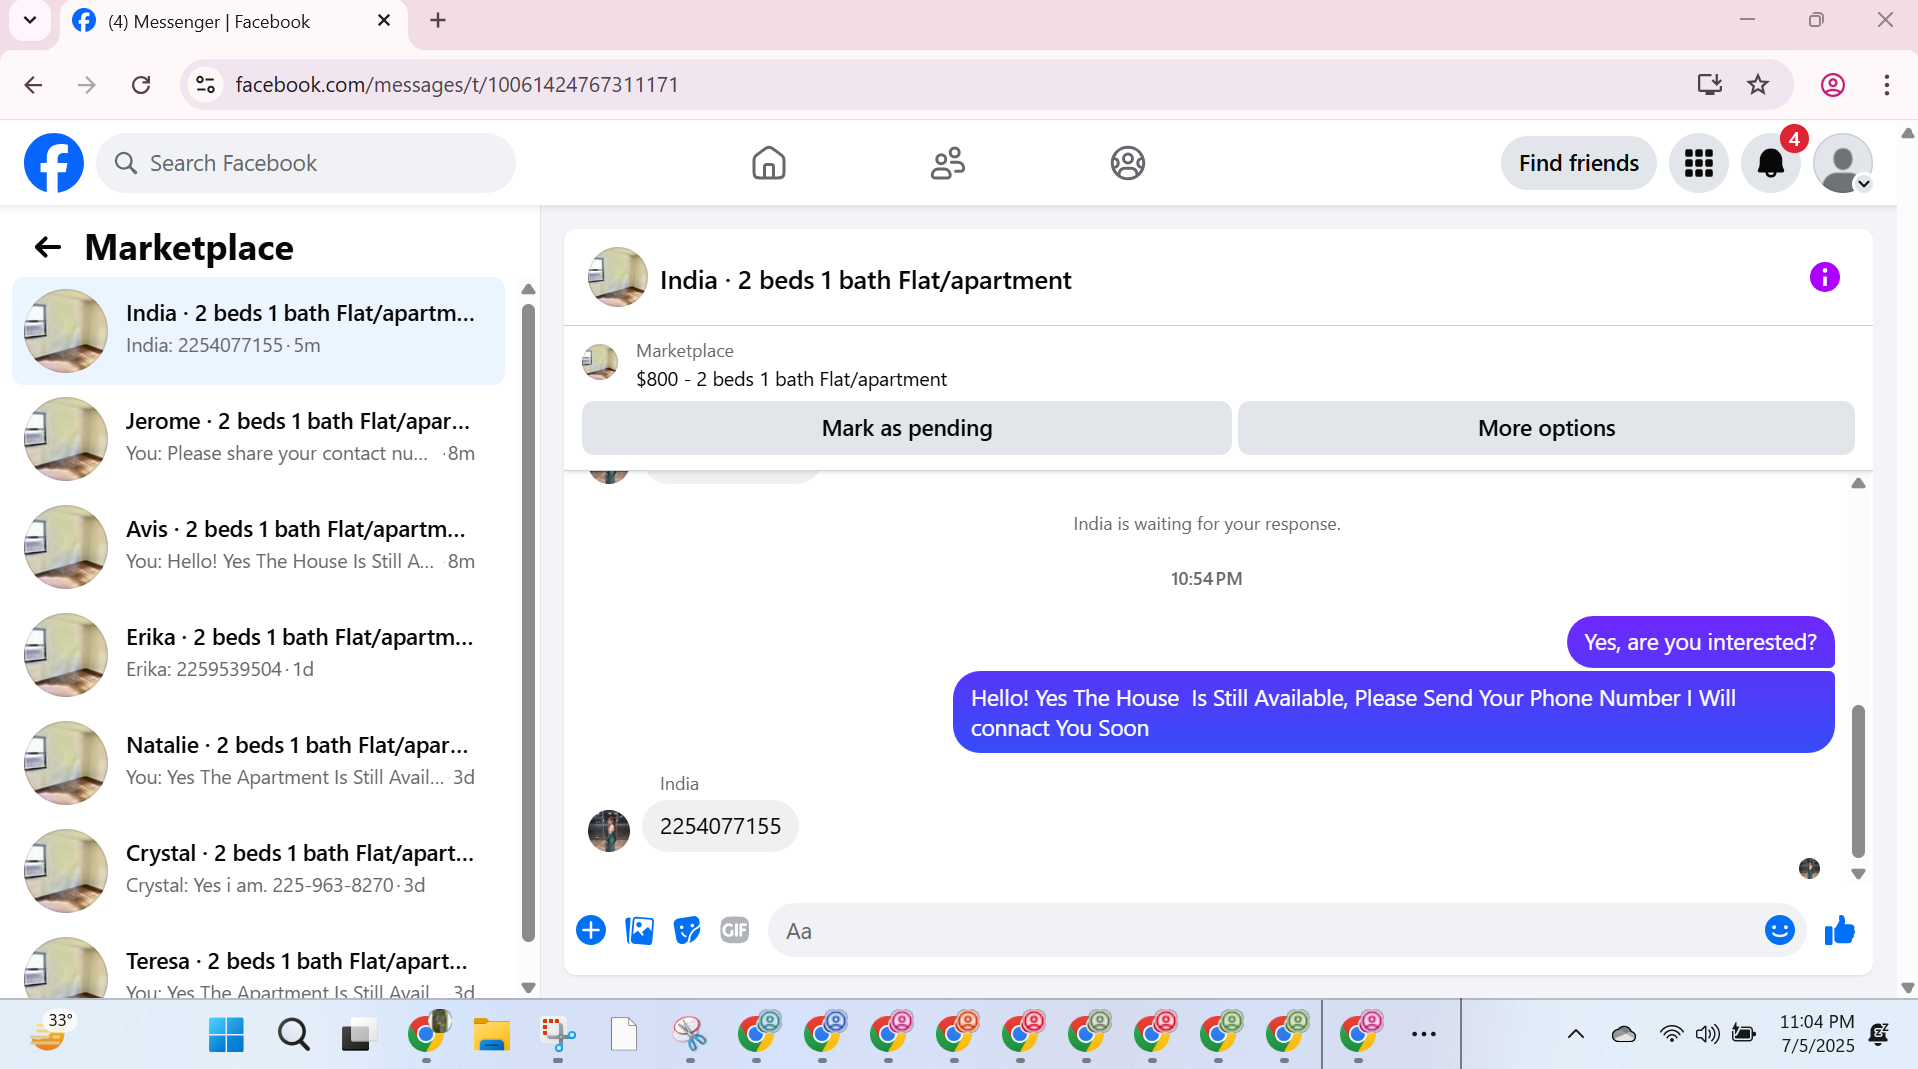The width and height of the screenshot is (1918, 1069).
Task: Choose a GIF
Action: (735, 931)
